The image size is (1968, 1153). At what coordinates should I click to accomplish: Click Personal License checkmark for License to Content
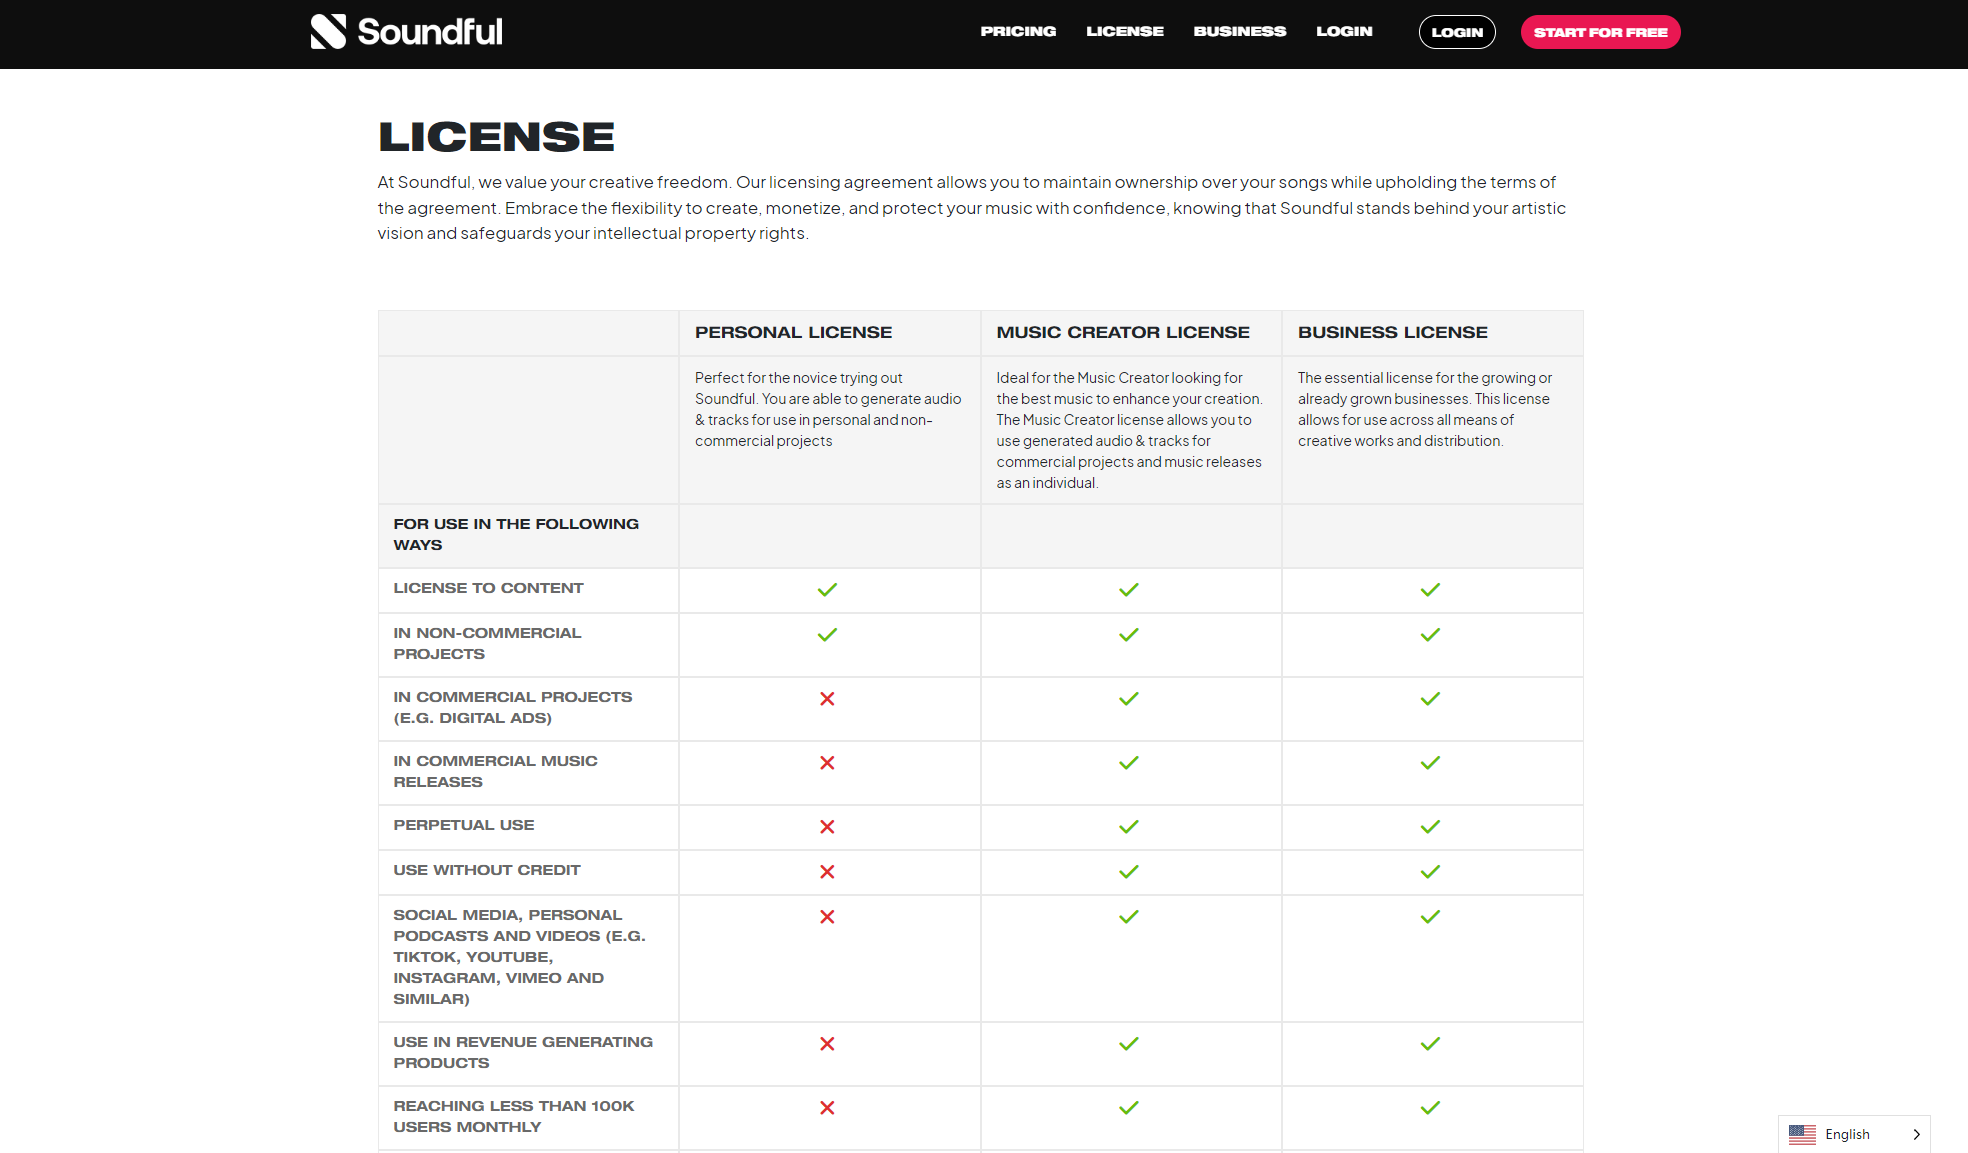(827, 590)
